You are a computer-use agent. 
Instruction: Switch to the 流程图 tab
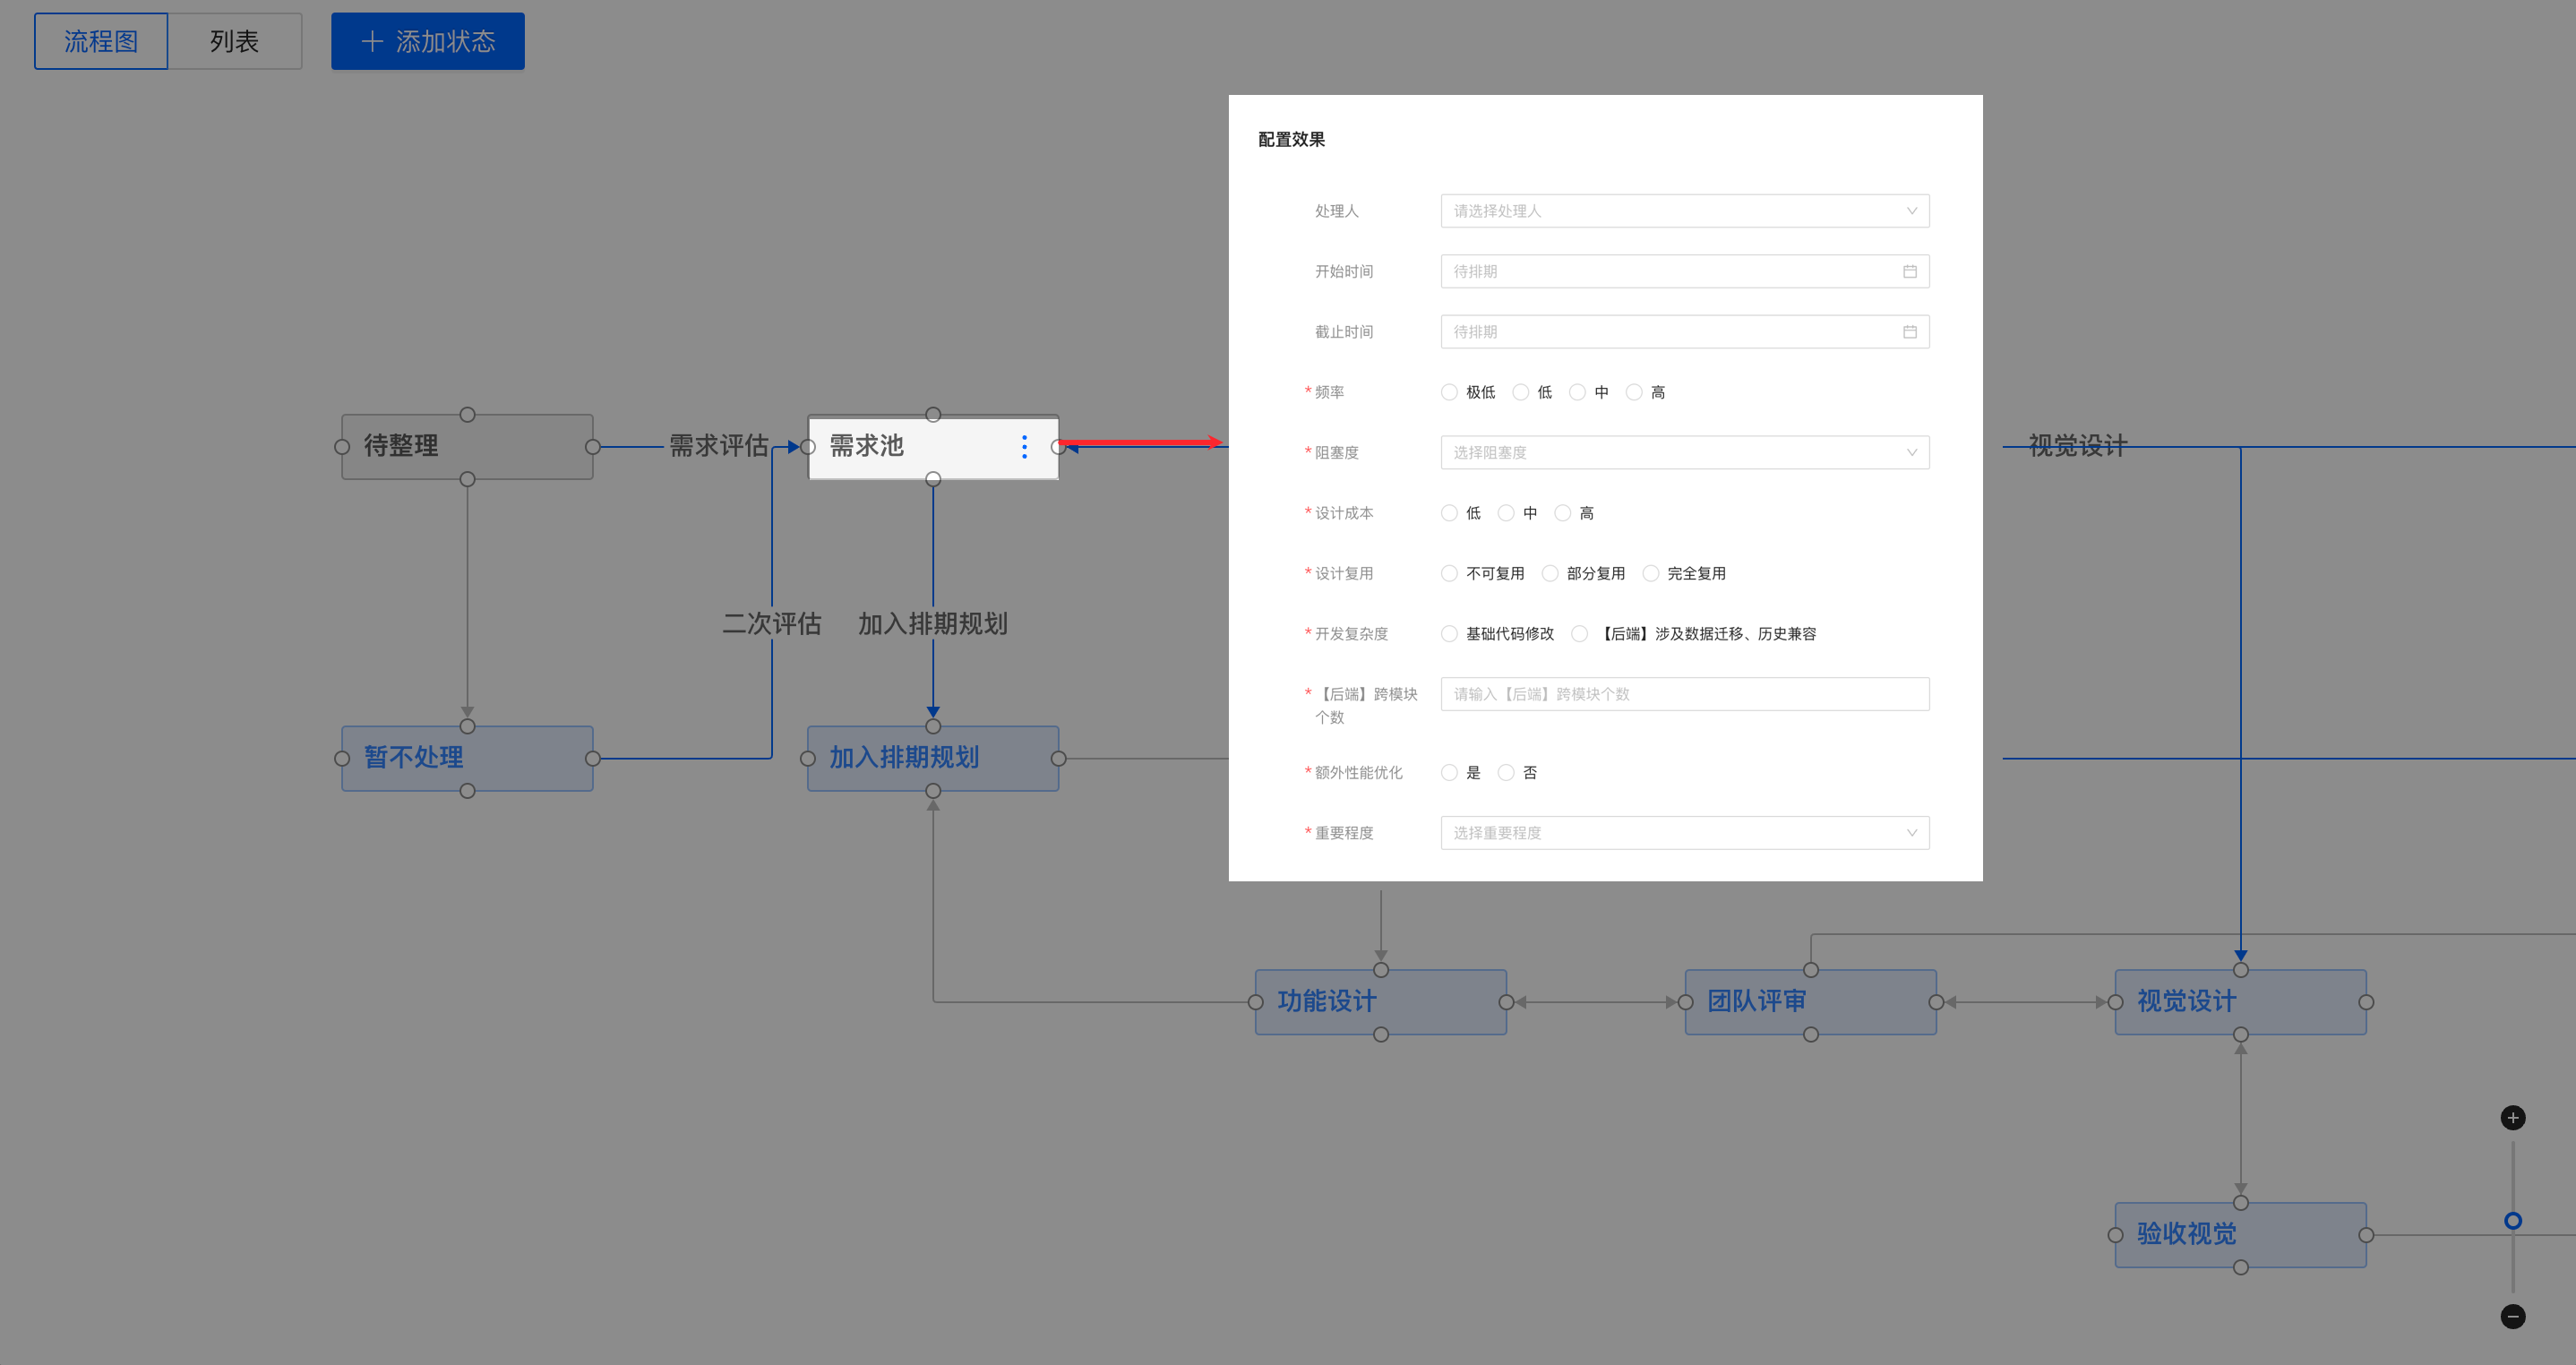pyautogui.click(x=101, y=41)
